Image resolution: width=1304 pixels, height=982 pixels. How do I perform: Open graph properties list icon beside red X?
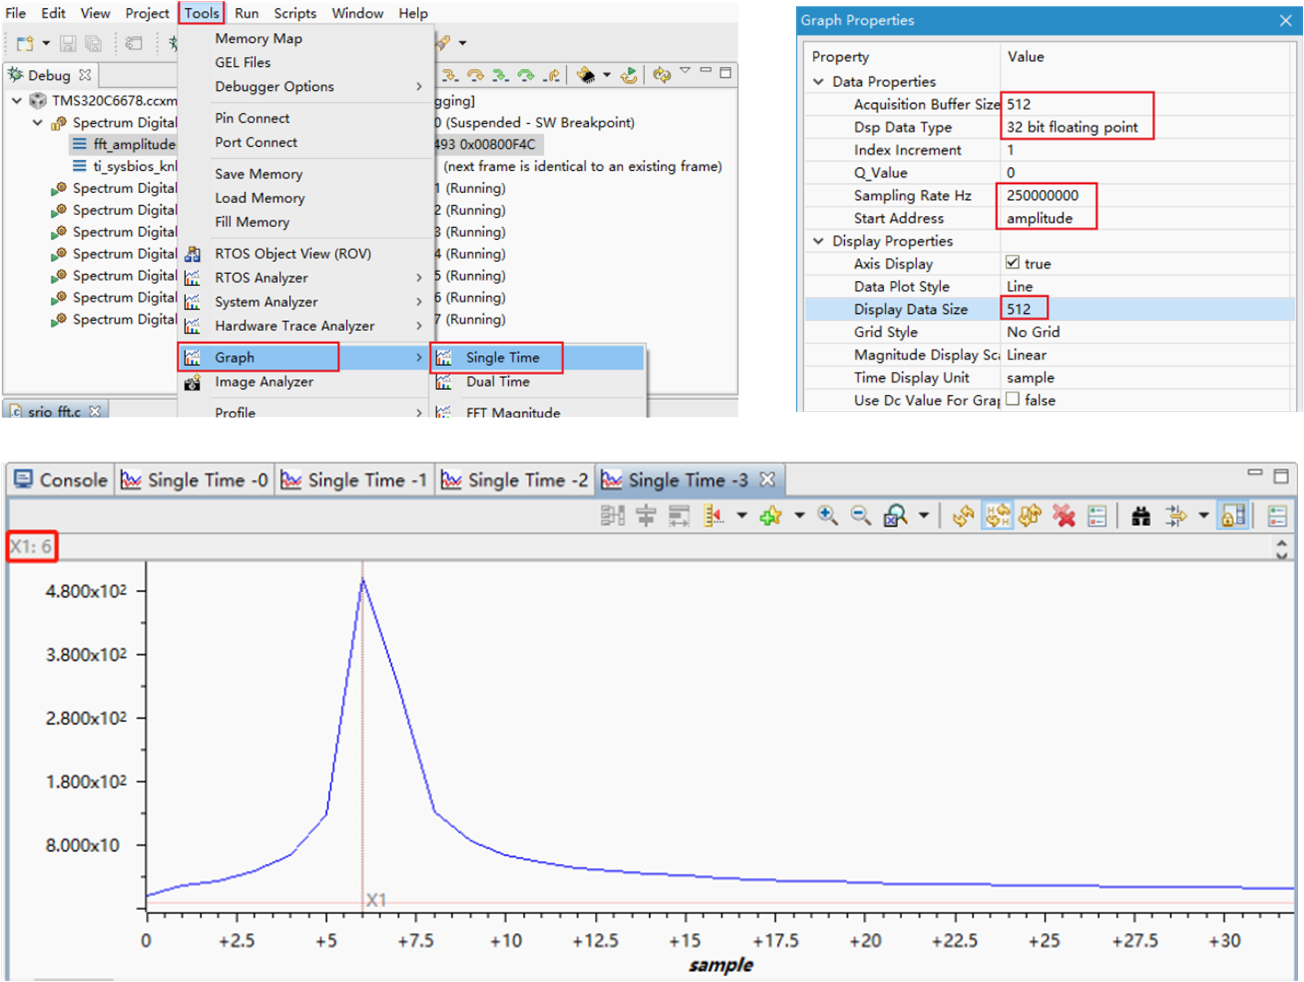(x=1097, y=516)
